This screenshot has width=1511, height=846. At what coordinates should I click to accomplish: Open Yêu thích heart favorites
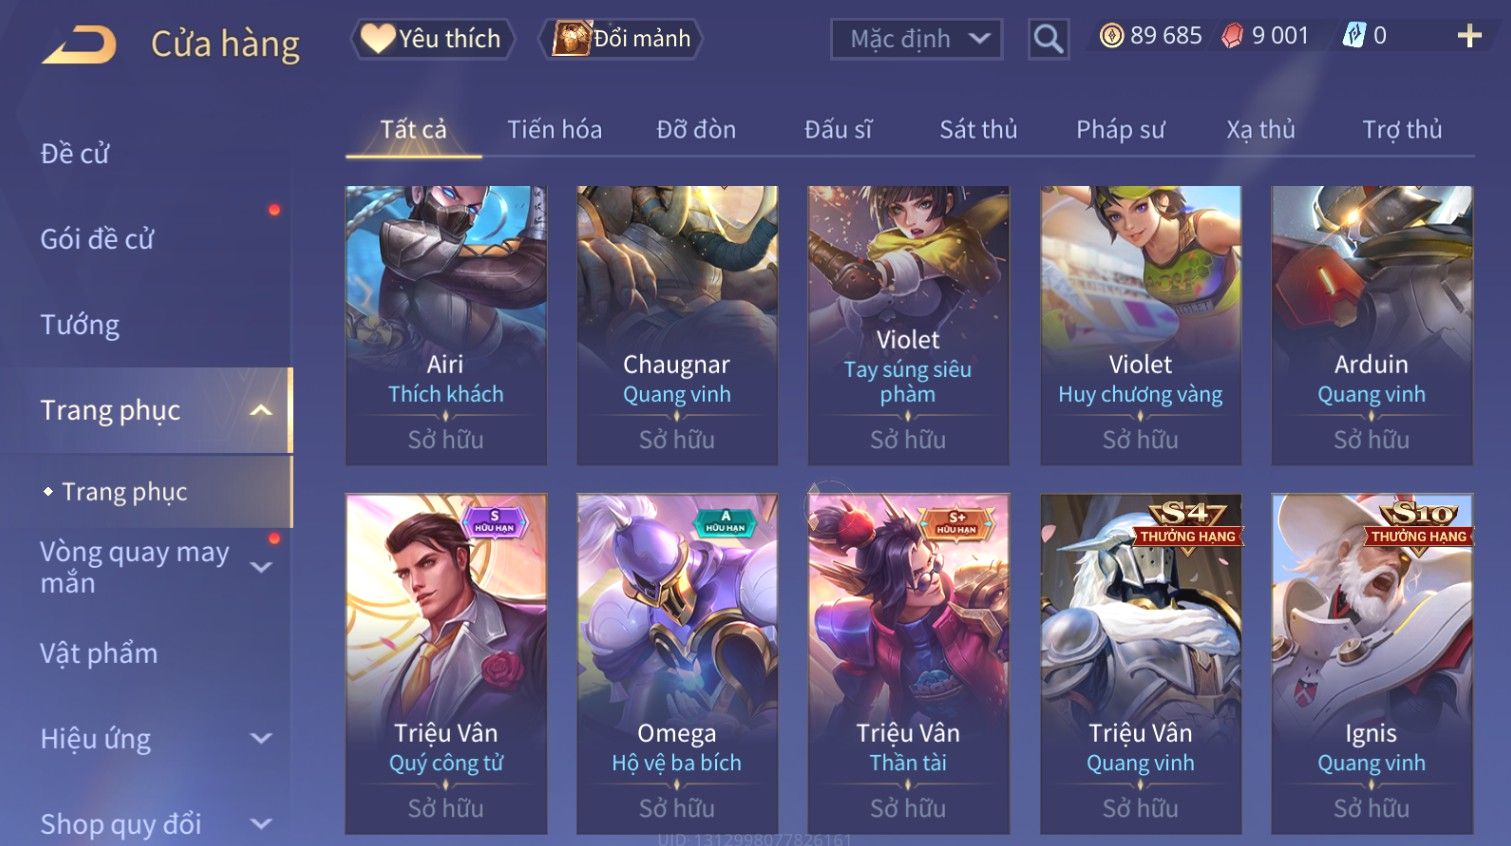click(x=432, y=39)
